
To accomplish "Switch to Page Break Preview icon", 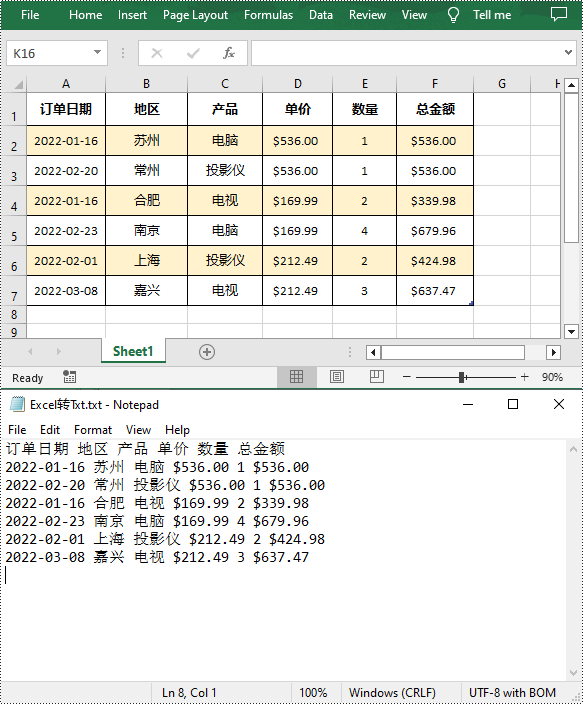I will point(376,377).
